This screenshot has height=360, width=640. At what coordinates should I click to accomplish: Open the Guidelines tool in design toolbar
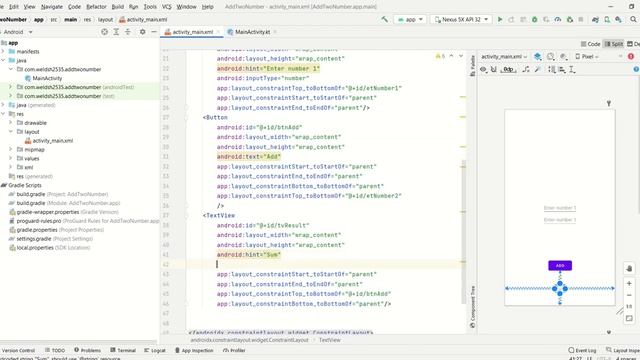tap(572, 69)
